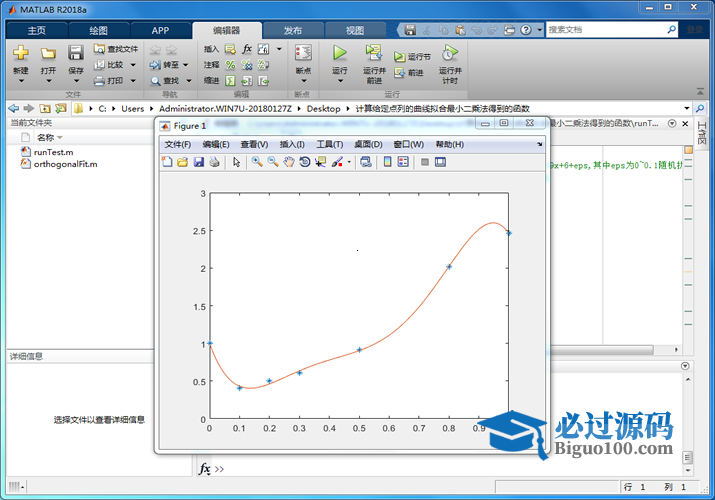Select the Zoom In tool in Figure 1

(257, 162)
